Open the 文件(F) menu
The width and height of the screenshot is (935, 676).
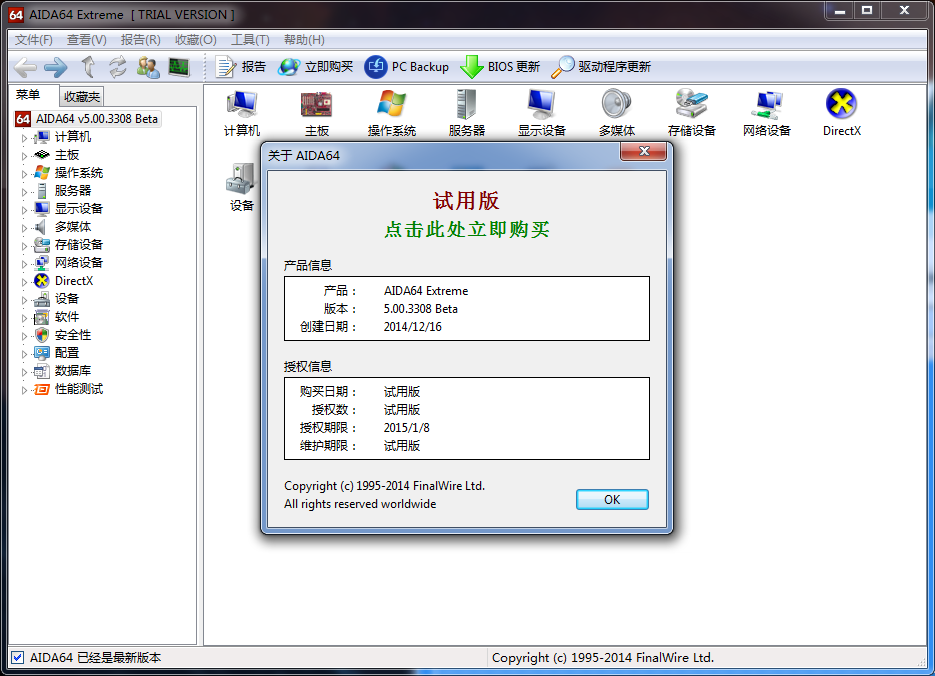(x=34, y=40)
